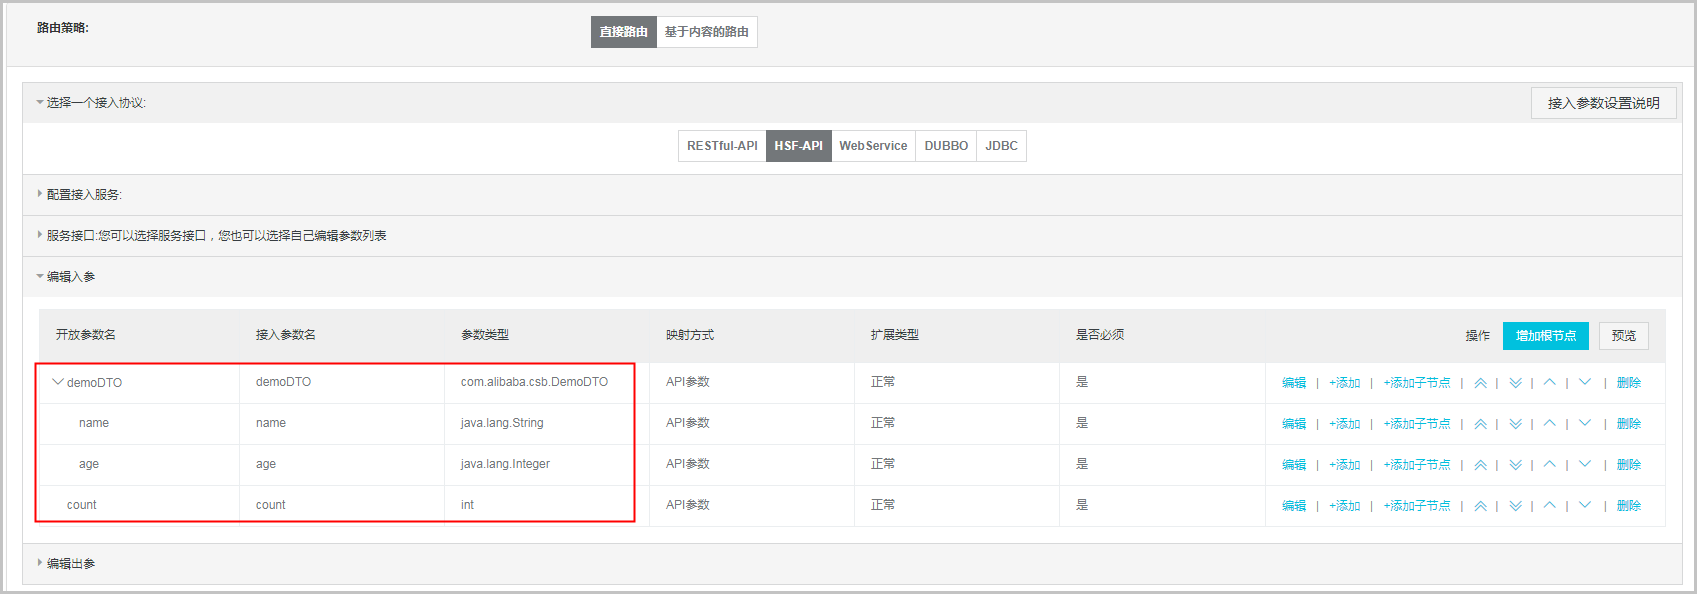Viewport: 1697px width, 594px height.
Task: Select com.alibaba.csb.DemoDTO type cell
Action: [x=534, y=382]
